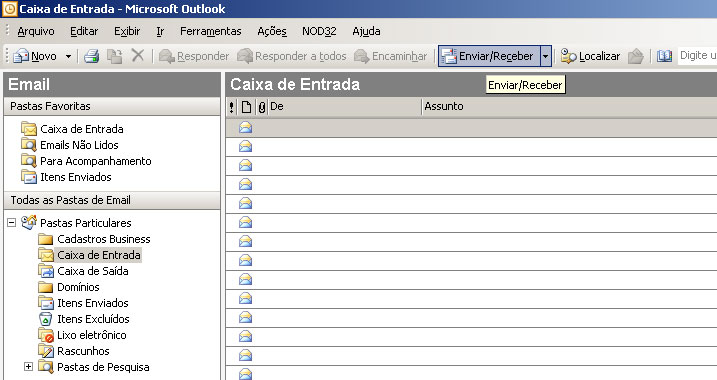The image size is (717, 380).
Task: Click the Enviar/Receber button
Action: tap(489, 56)
